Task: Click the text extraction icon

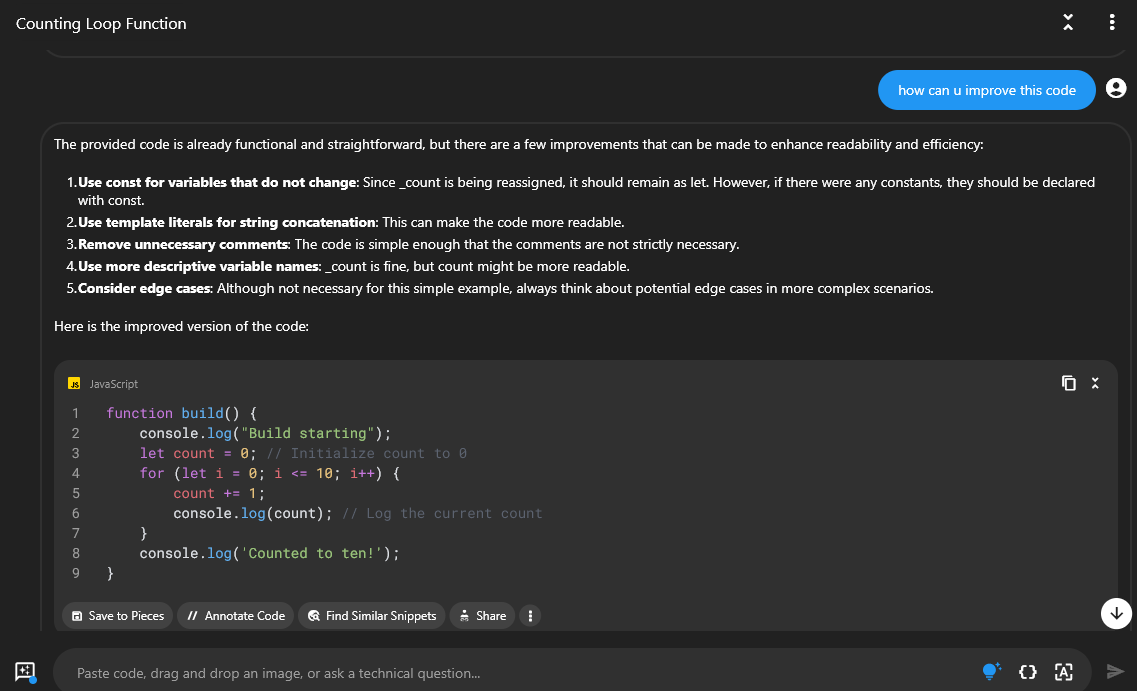Action: [x=1063, y=672]
